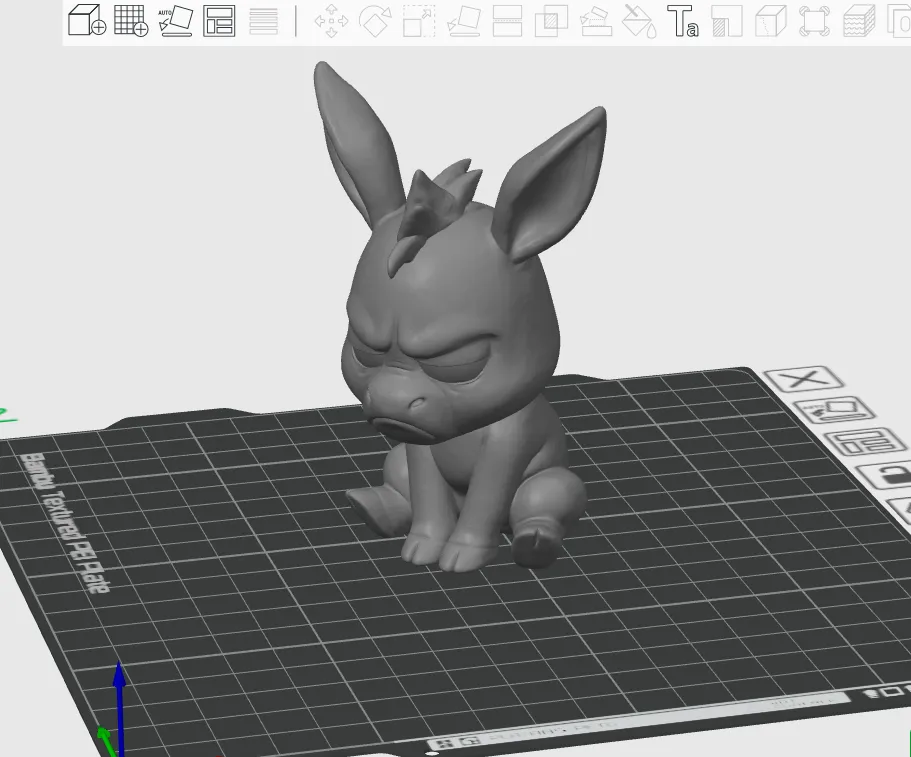The image size is (911, 757).
Task: Toggle the plate lock icon
Action: point(887,475)
